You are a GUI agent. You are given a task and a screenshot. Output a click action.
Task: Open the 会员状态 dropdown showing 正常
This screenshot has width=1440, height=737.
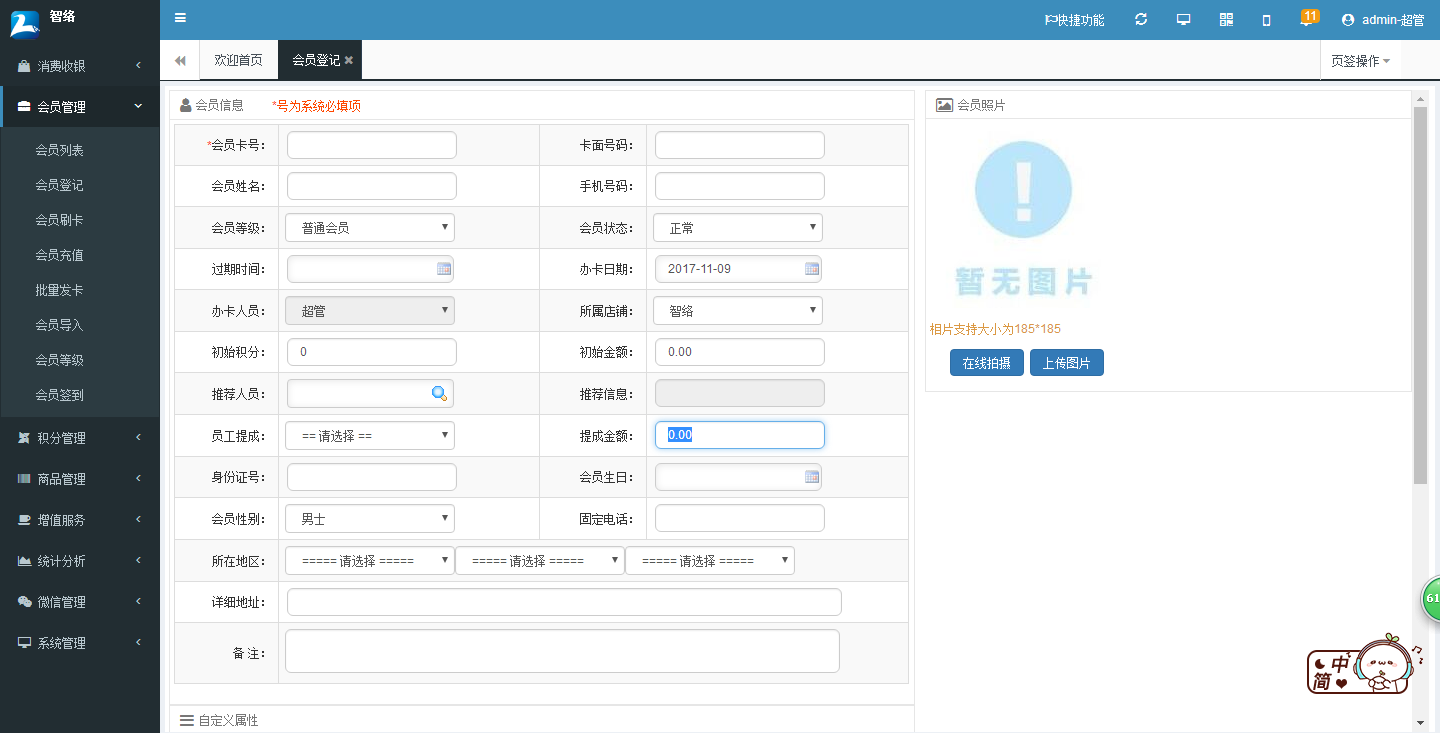point(738,228)
